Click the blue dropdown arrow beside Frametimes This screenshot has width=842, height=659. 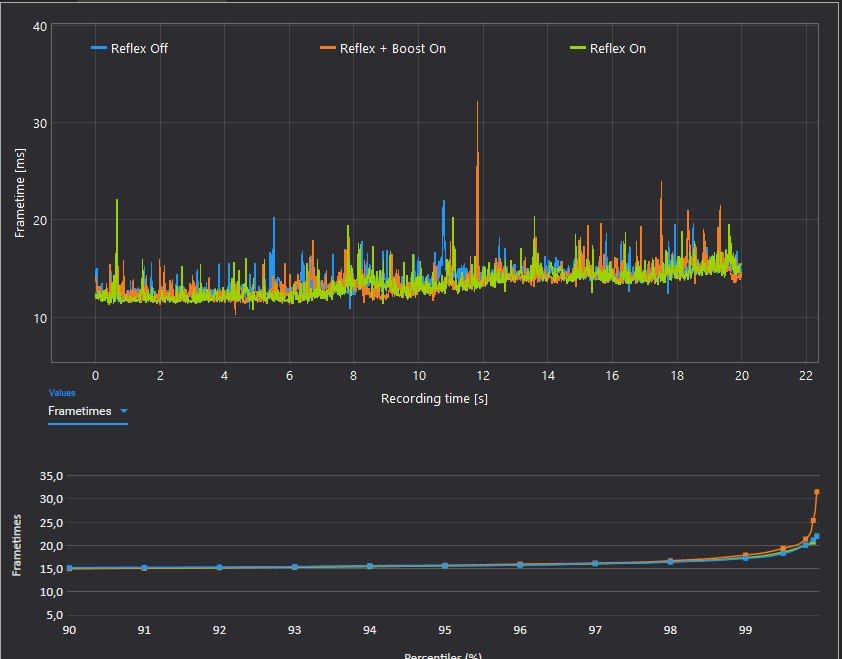point(124,411)
